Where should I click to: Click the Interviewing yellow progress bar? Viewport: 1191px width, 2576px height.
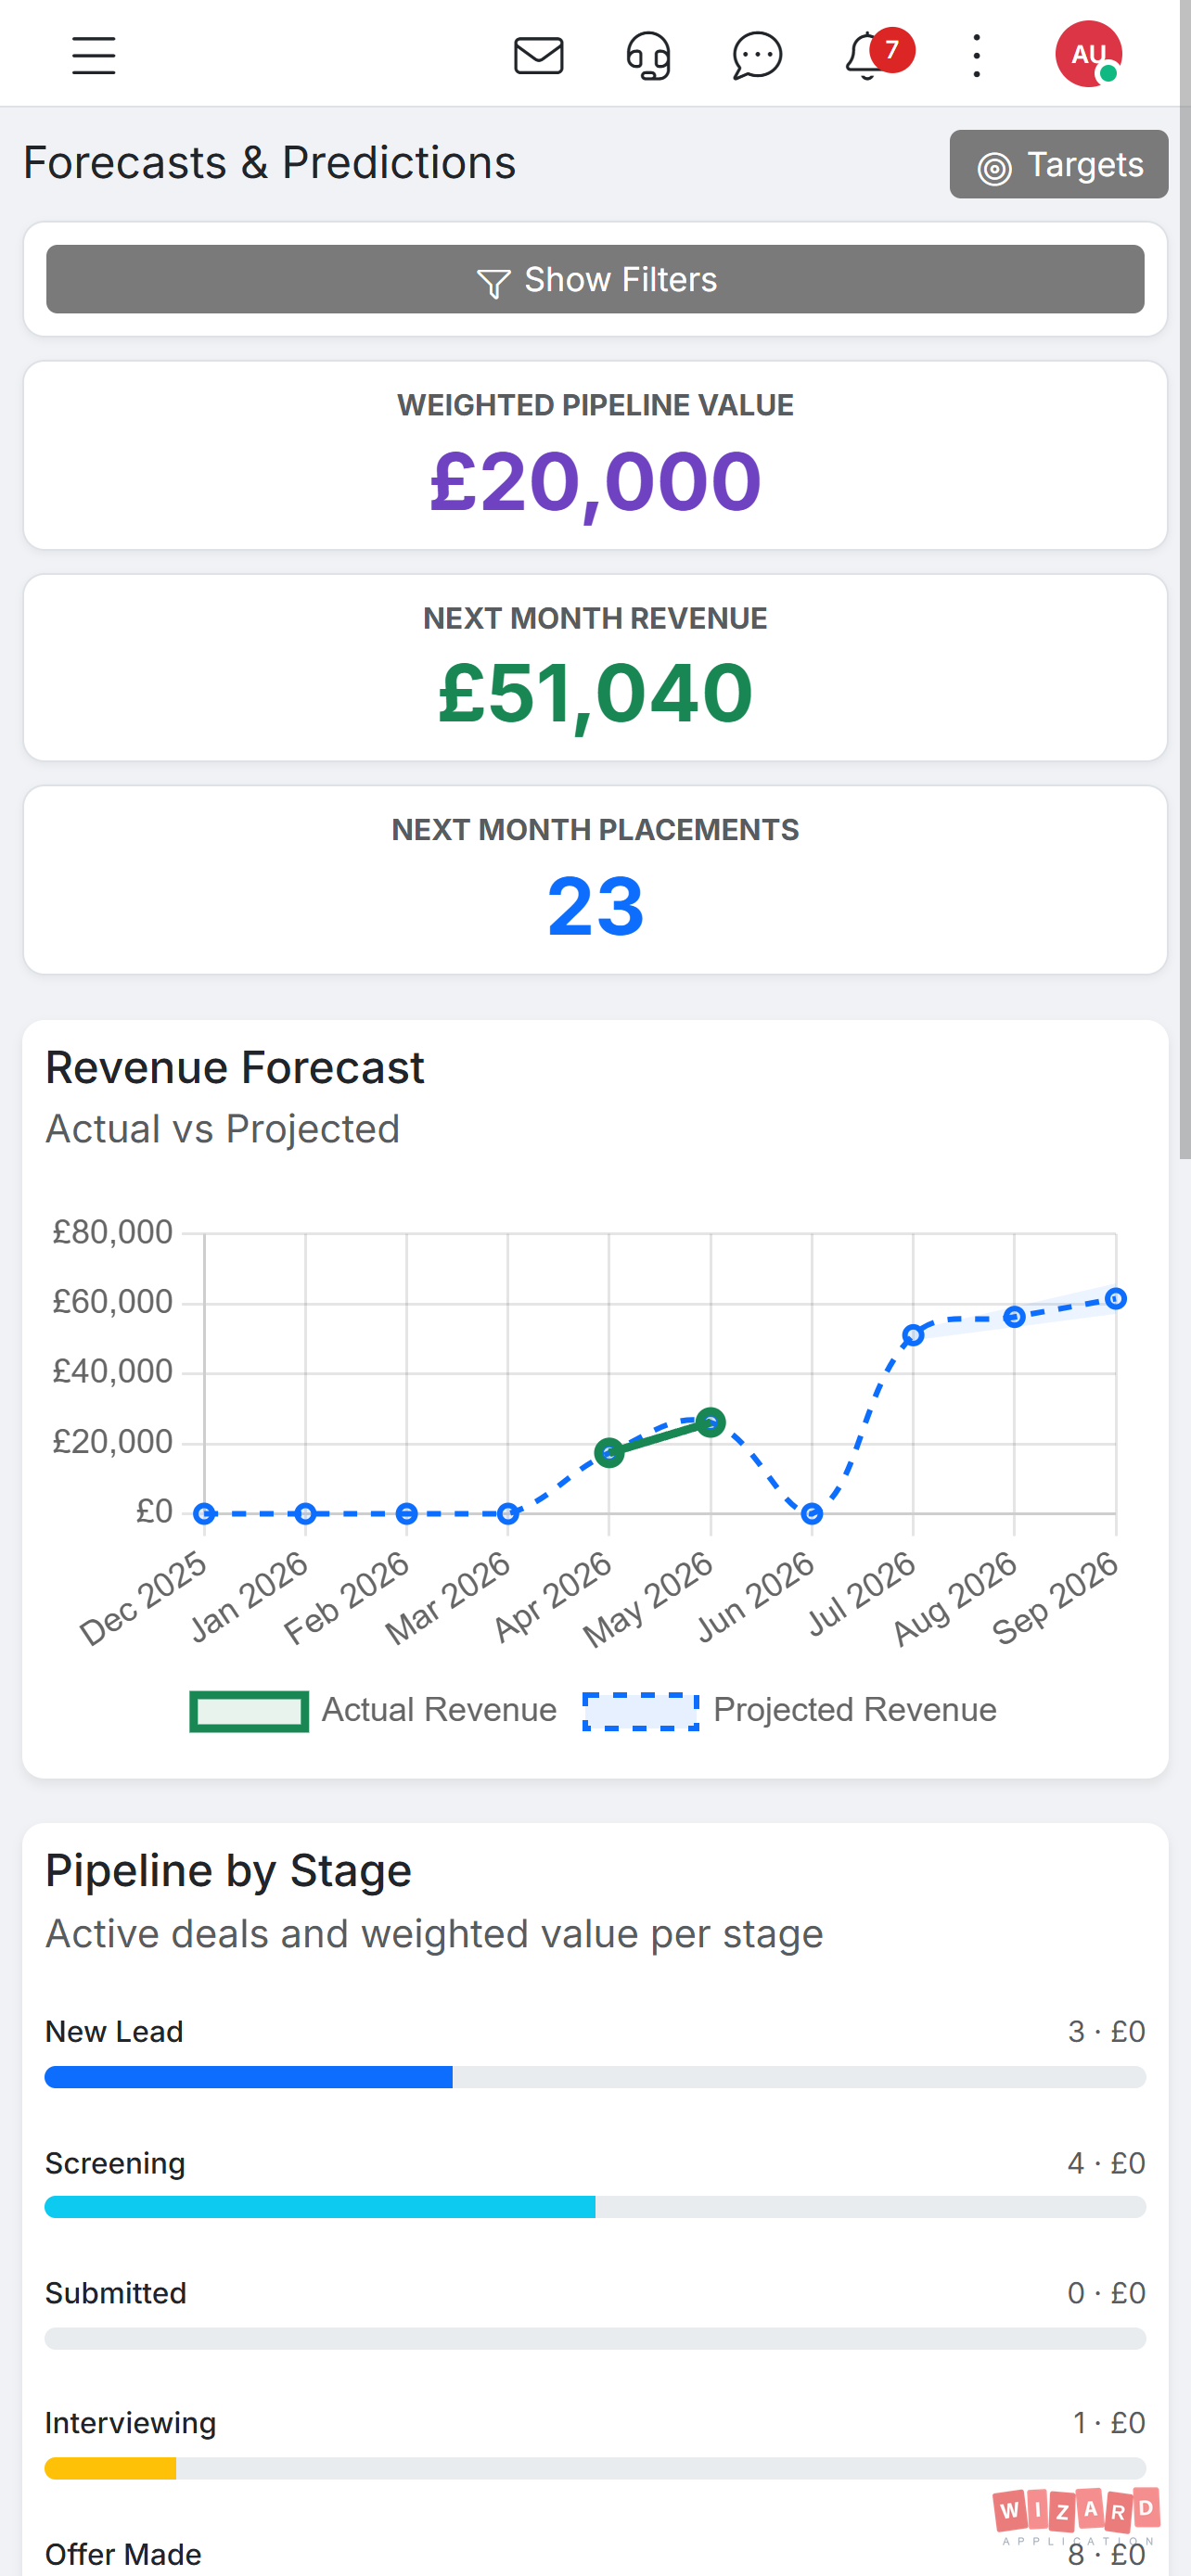click(111, 2468)
